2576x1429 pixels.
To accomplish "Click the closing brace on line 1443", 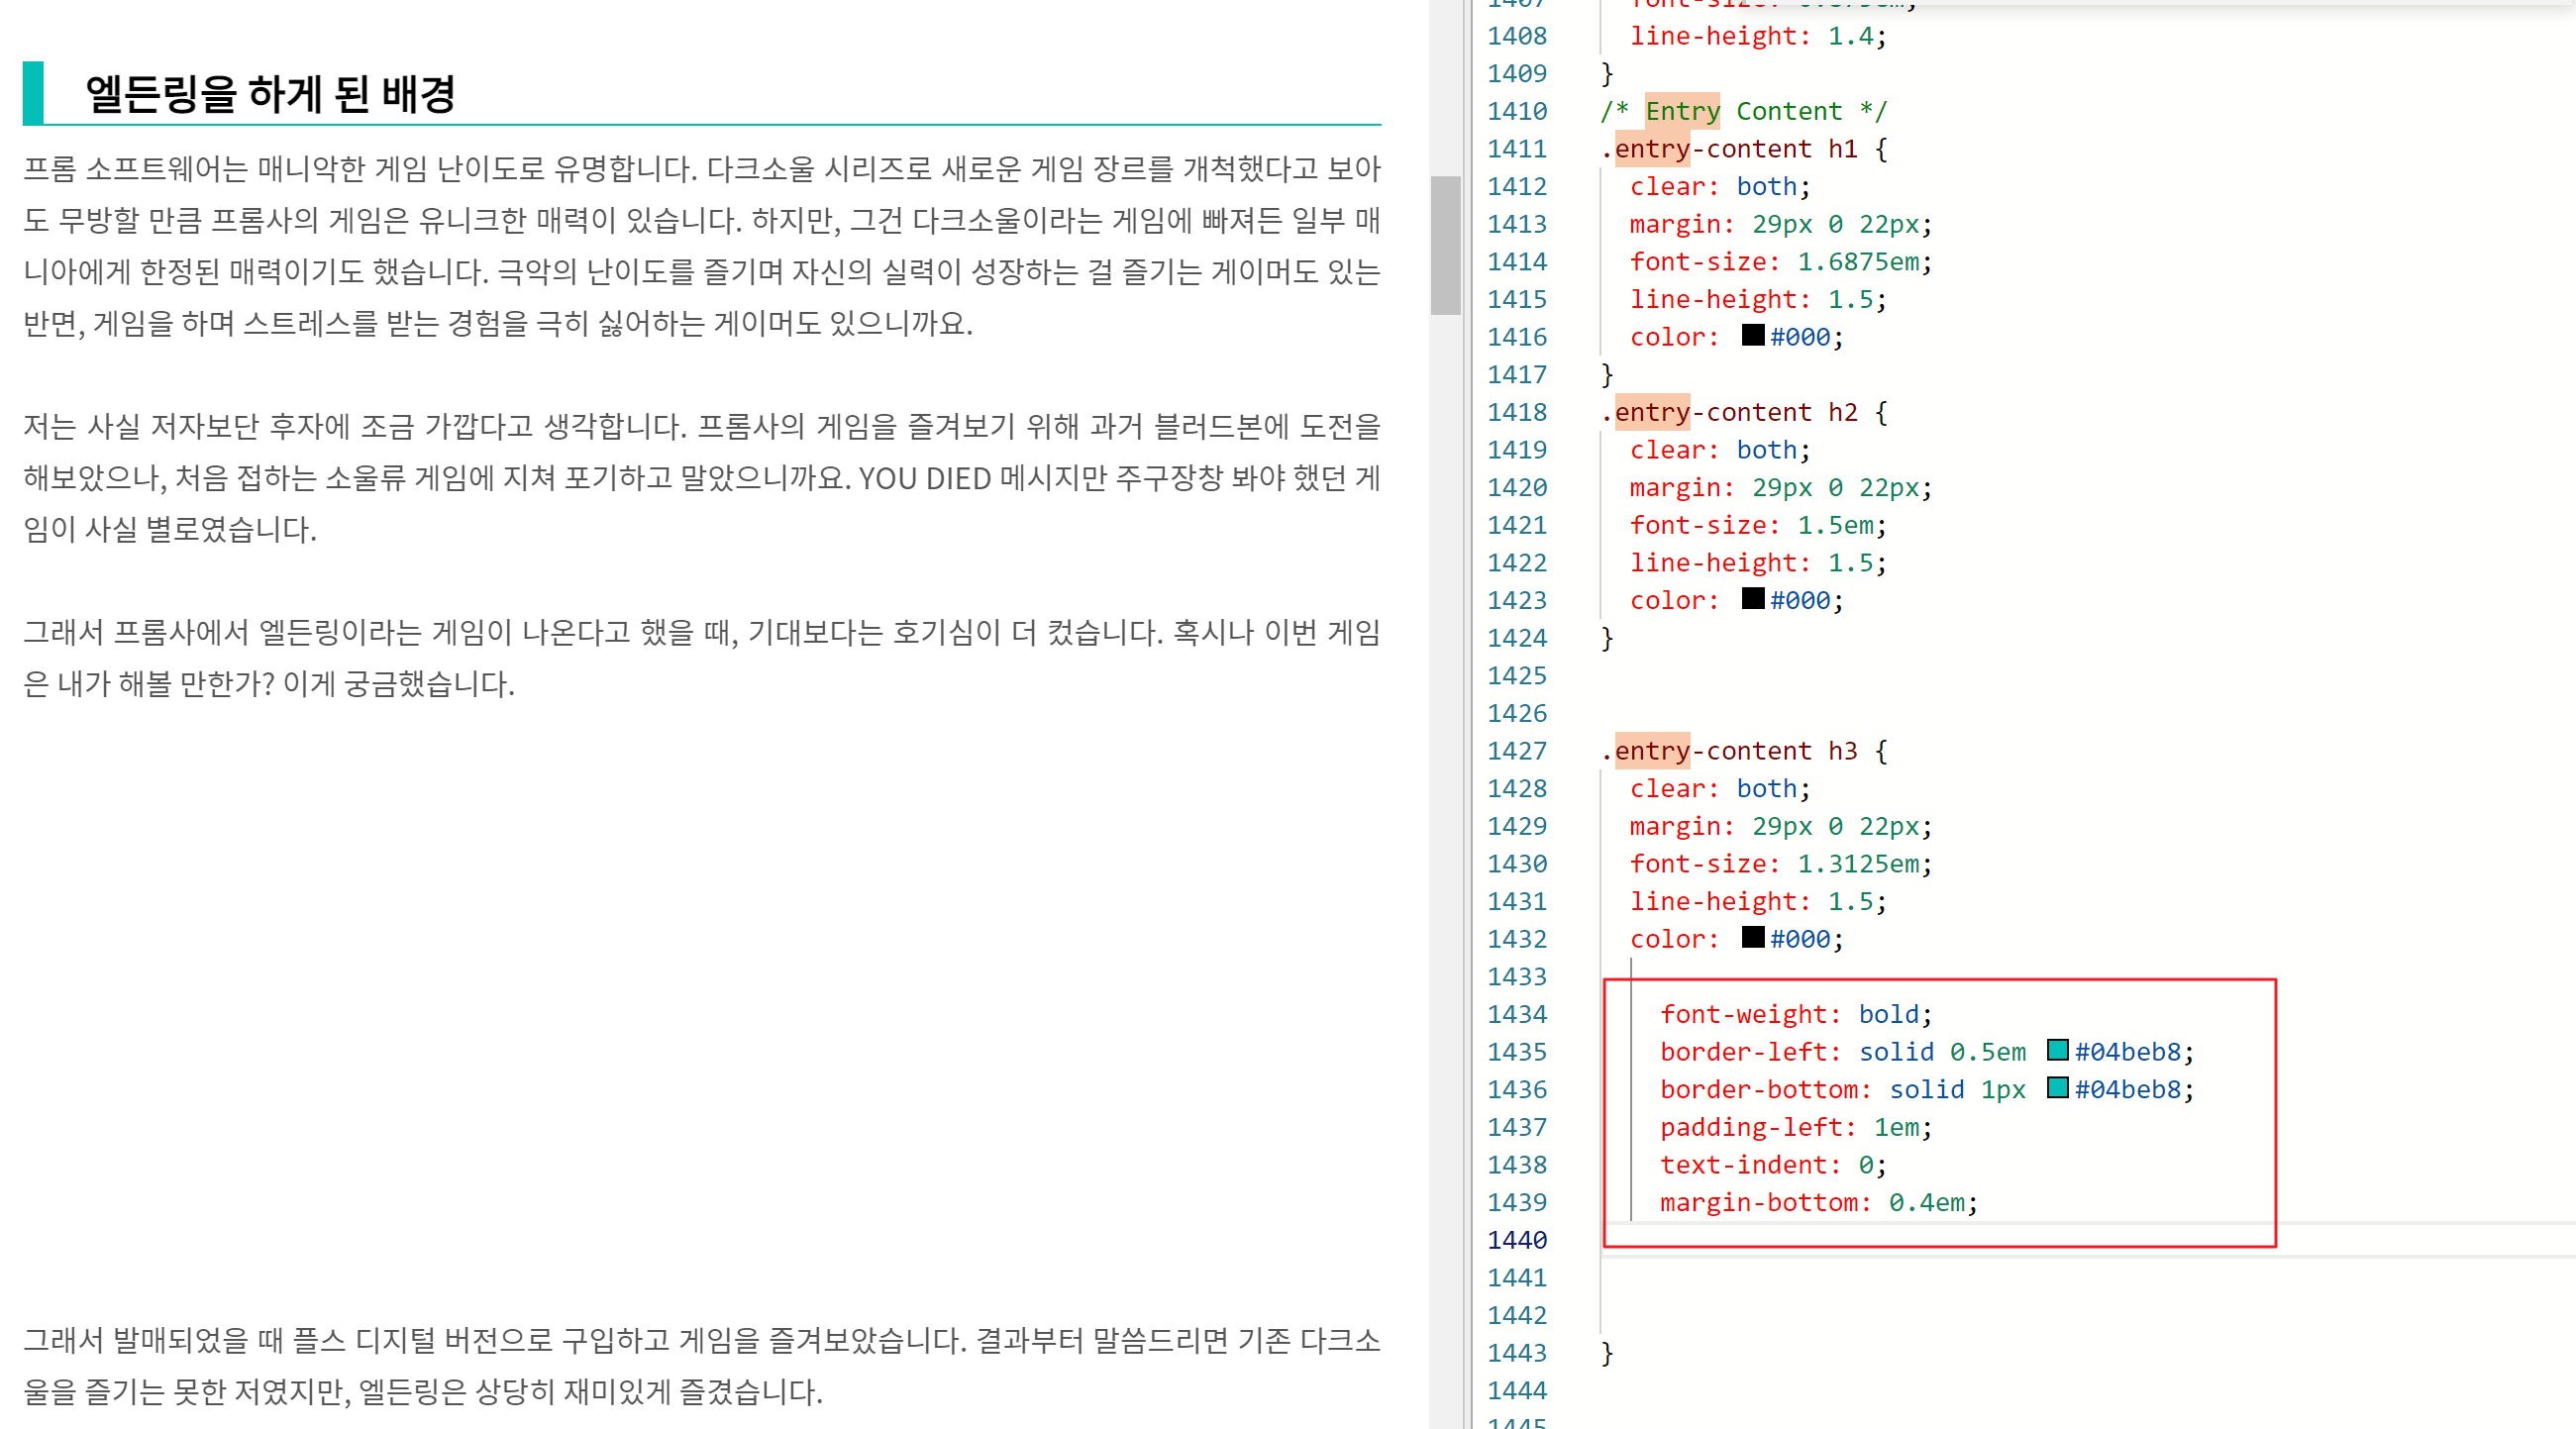I will coord(1607,1353).
